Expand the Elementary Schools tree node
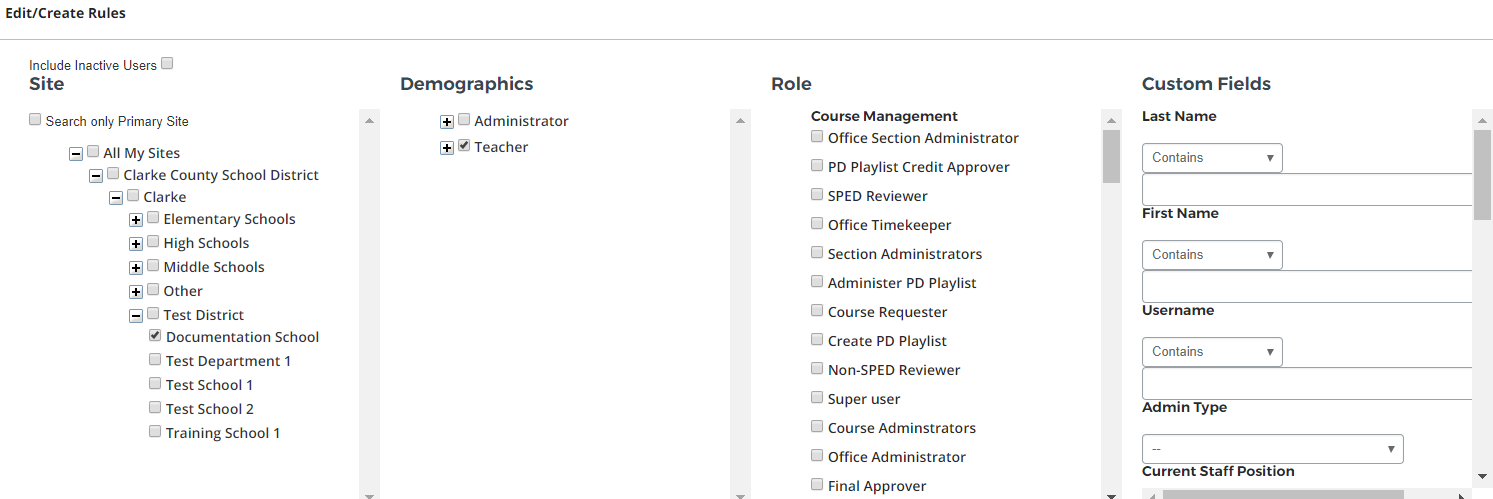The height and width of the screenshot is (499, 1493). pyautogui.click(x=136, y=219)
